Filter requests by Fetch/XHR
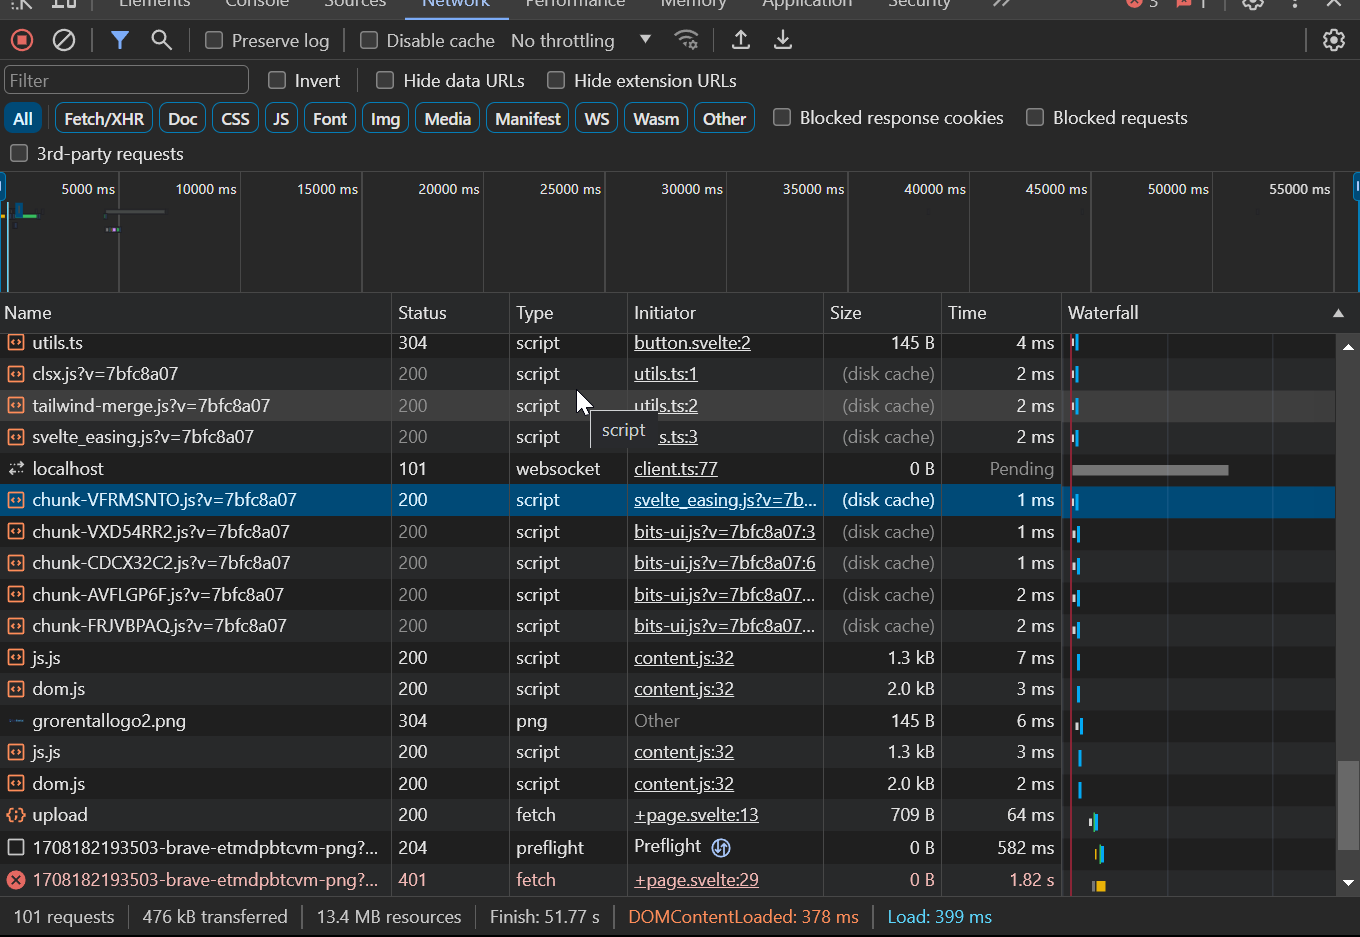Viewport: 1360px width, 937px height. [104, 119]
